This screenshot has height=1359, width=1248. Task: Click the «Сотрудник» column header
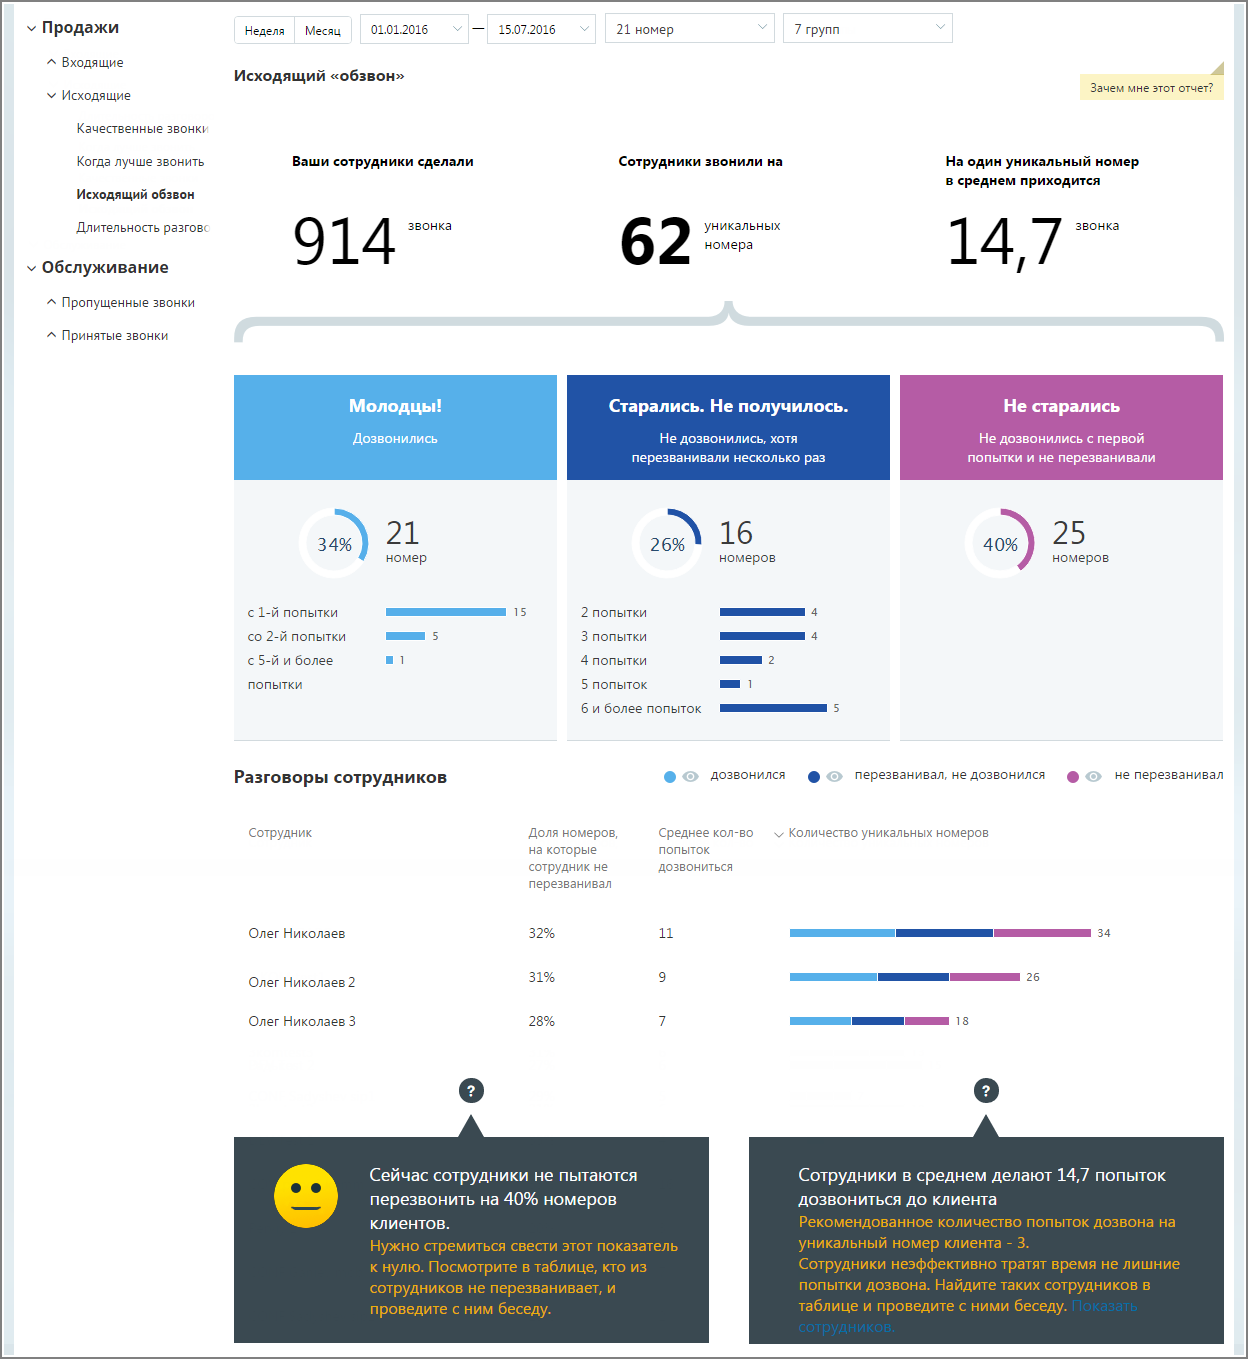pyautogui.click(x=280, y=833)
